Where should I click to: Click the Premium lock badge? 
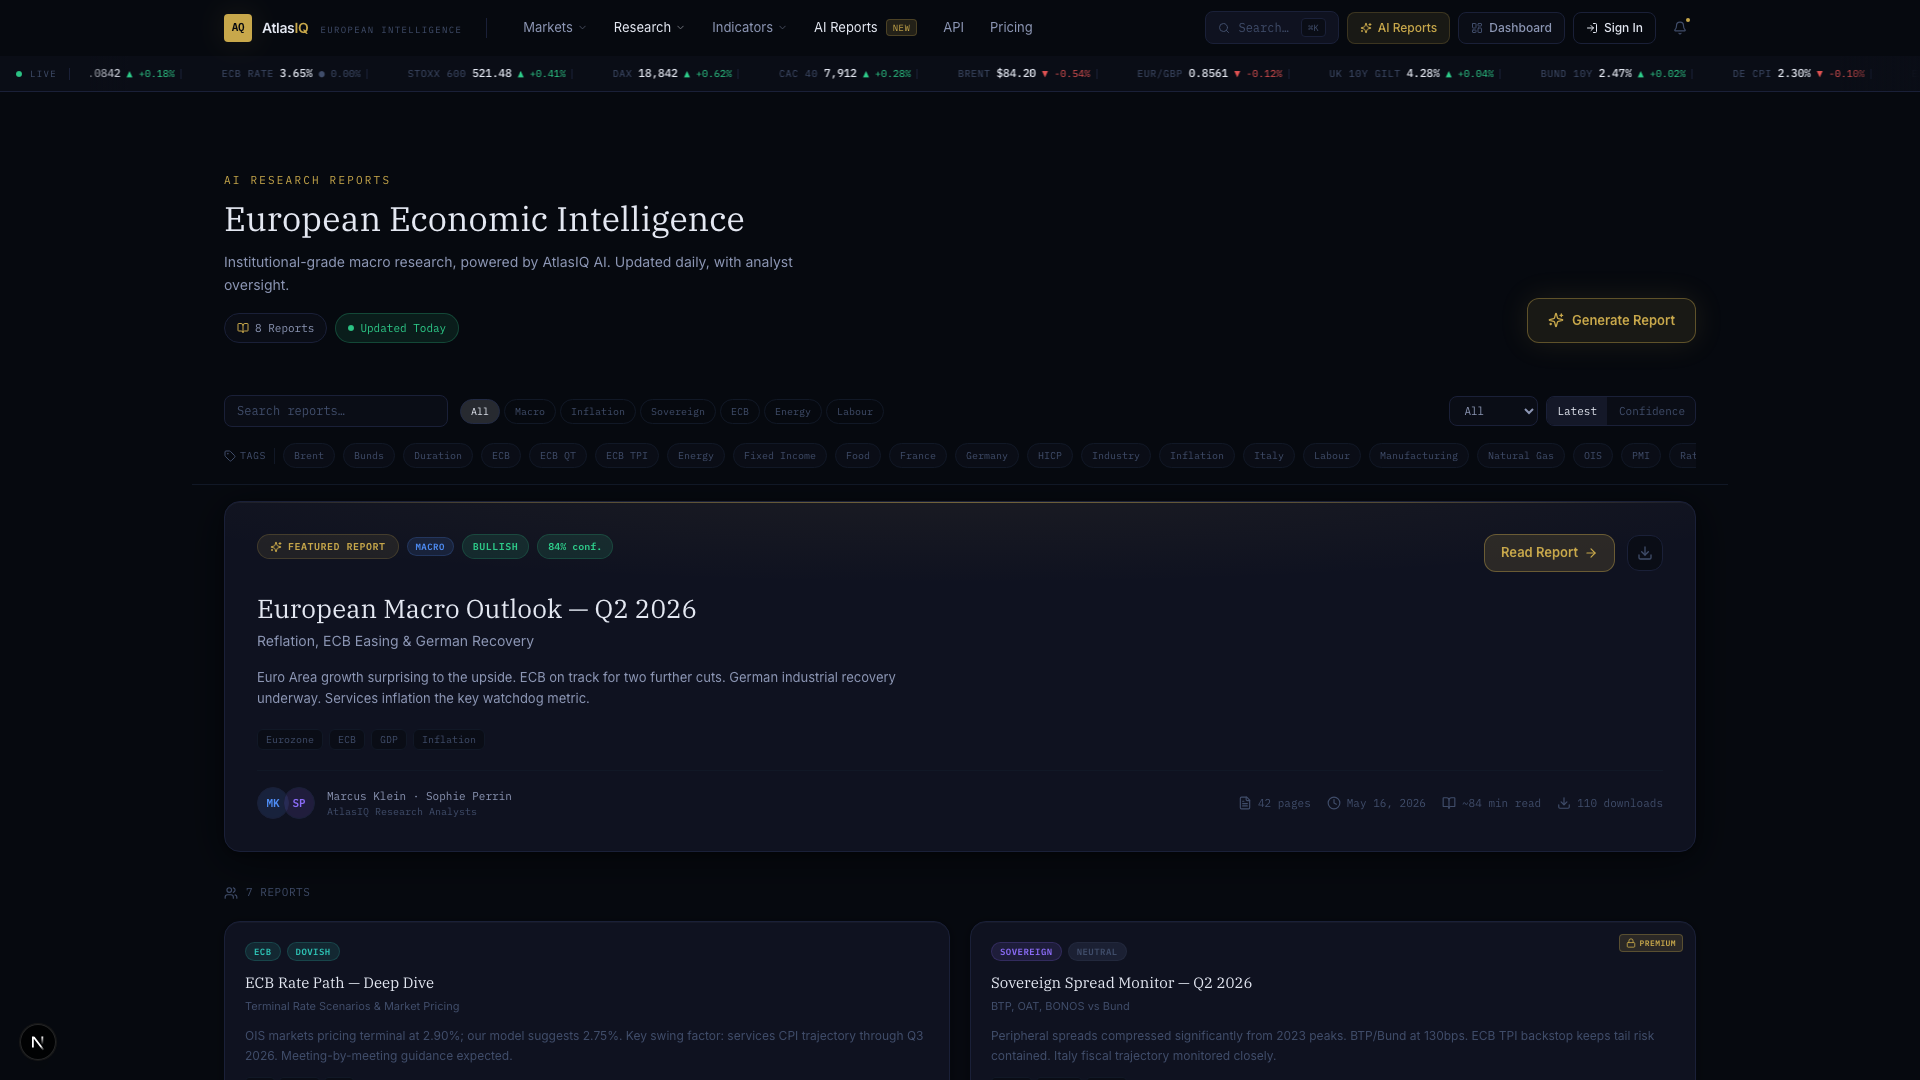click(x=1651, y=943)
